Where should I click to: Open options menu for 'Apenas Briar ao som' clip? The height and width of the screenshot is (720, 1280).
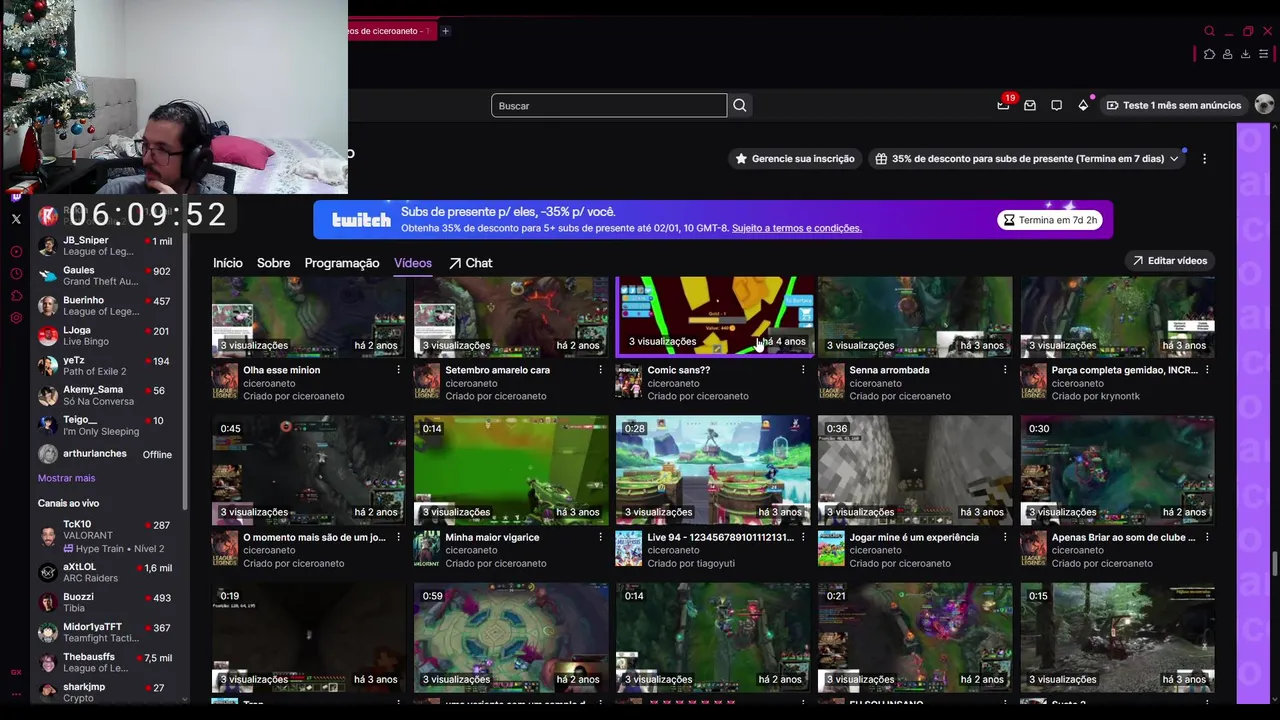(1206, 537)
